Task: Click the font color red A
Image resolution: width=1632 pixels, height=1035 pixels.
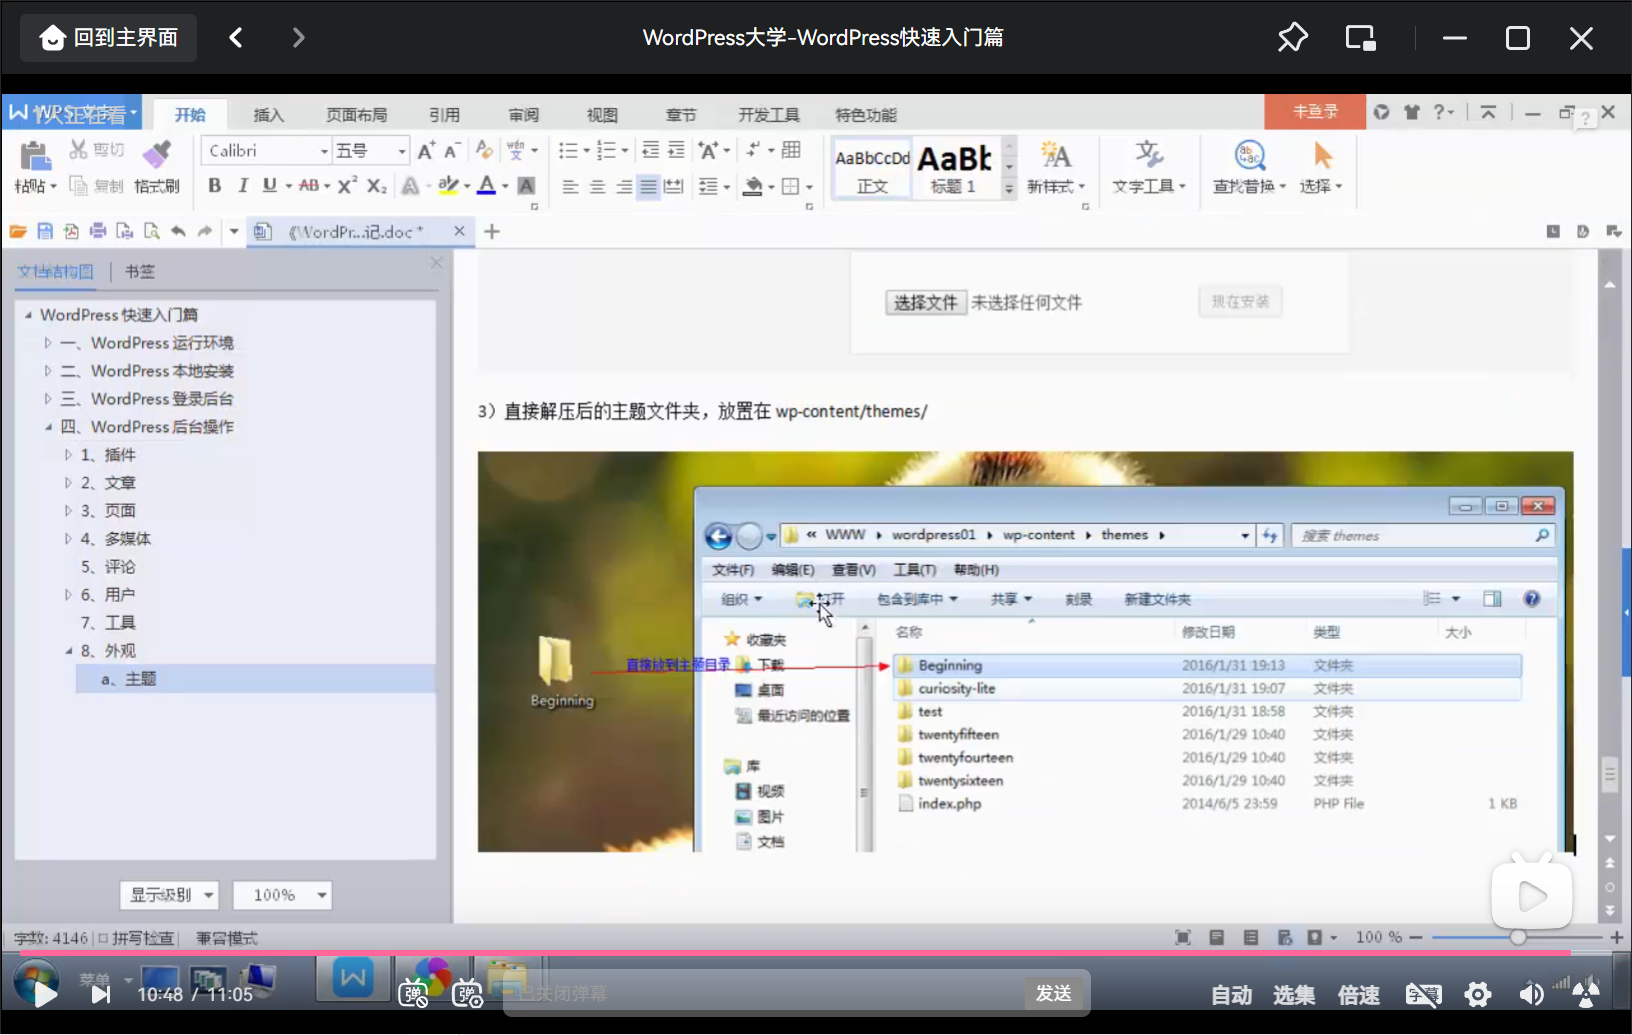Action: coord(487,186)
